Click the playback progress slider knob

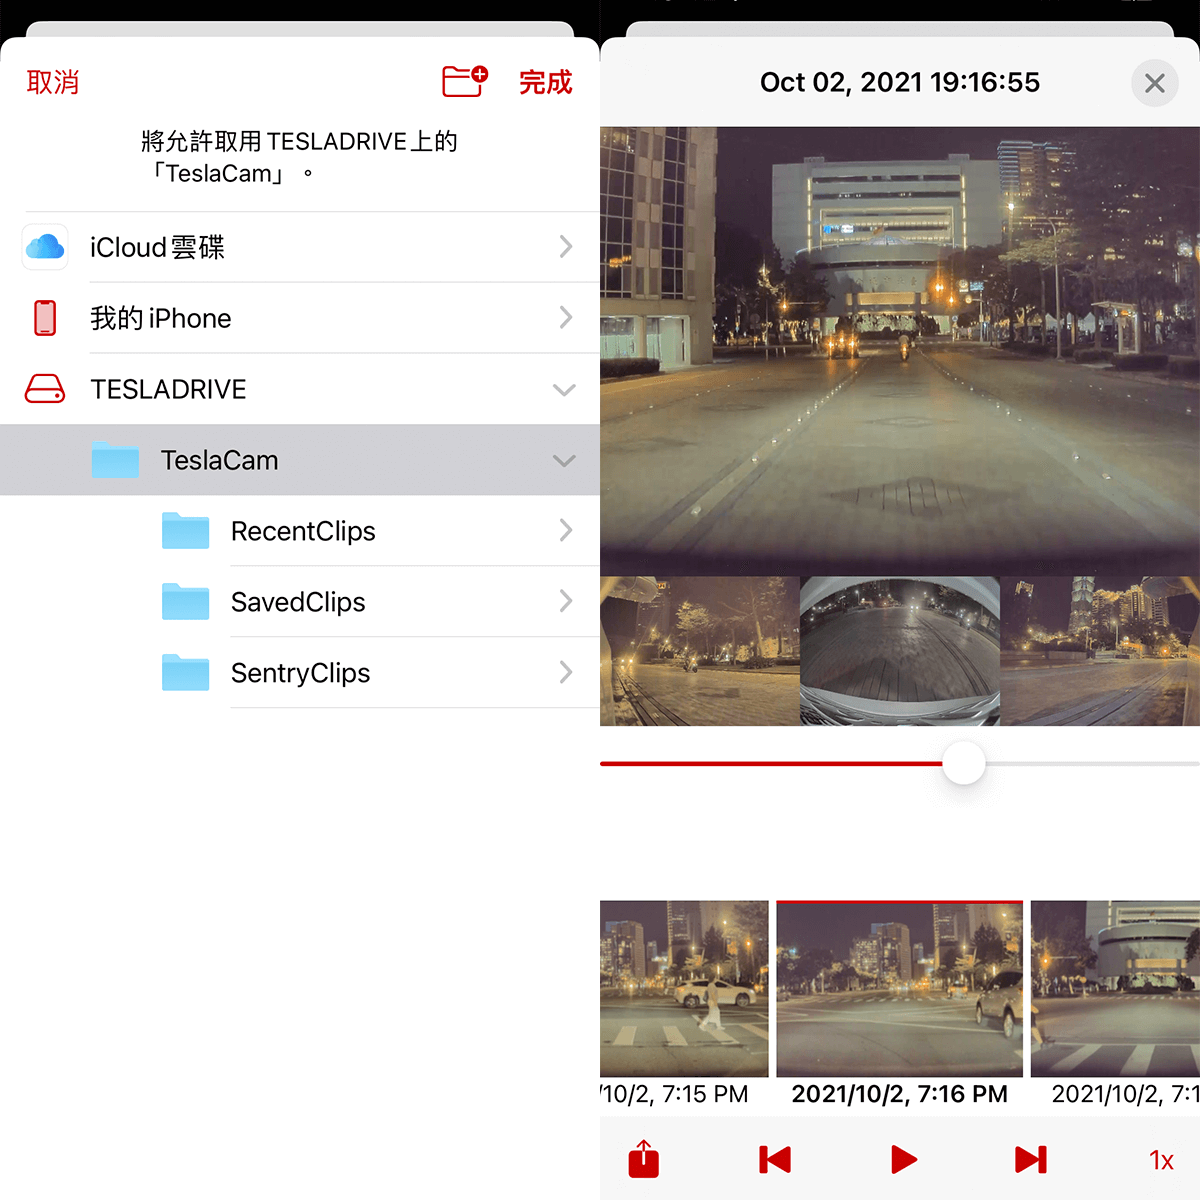coord(964,763)
